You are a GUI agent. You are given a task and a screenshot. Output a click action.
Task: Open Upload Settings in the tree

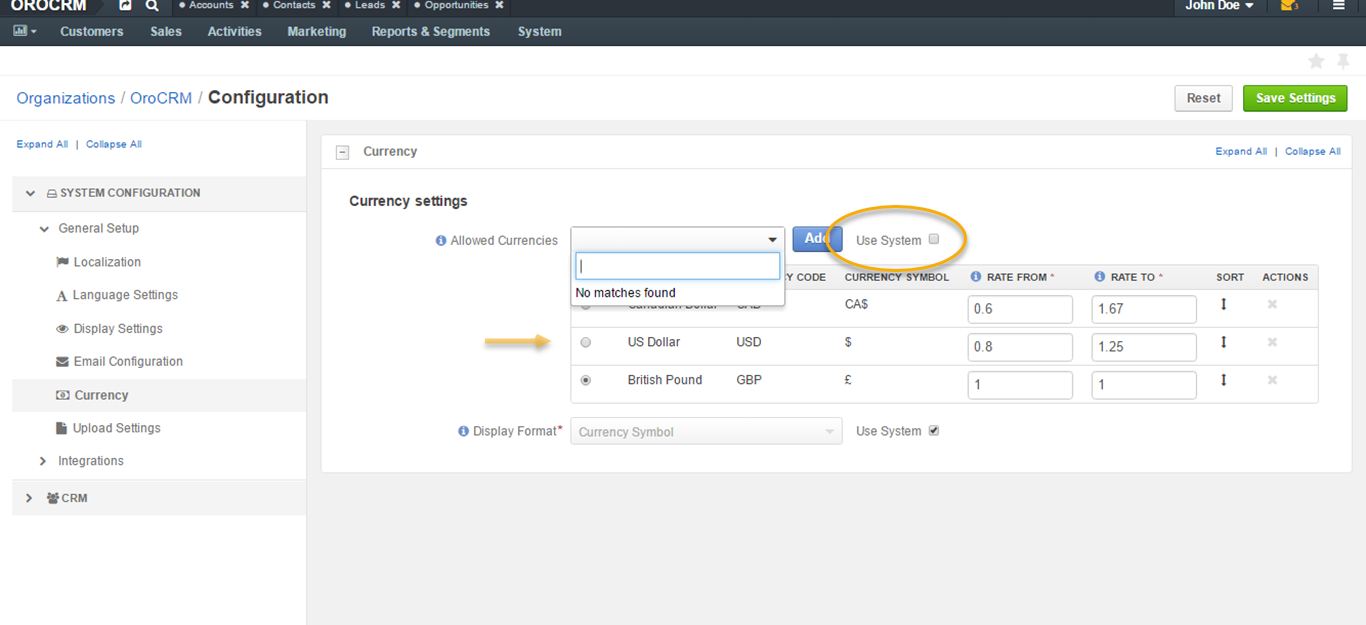(x=116, y=428)
